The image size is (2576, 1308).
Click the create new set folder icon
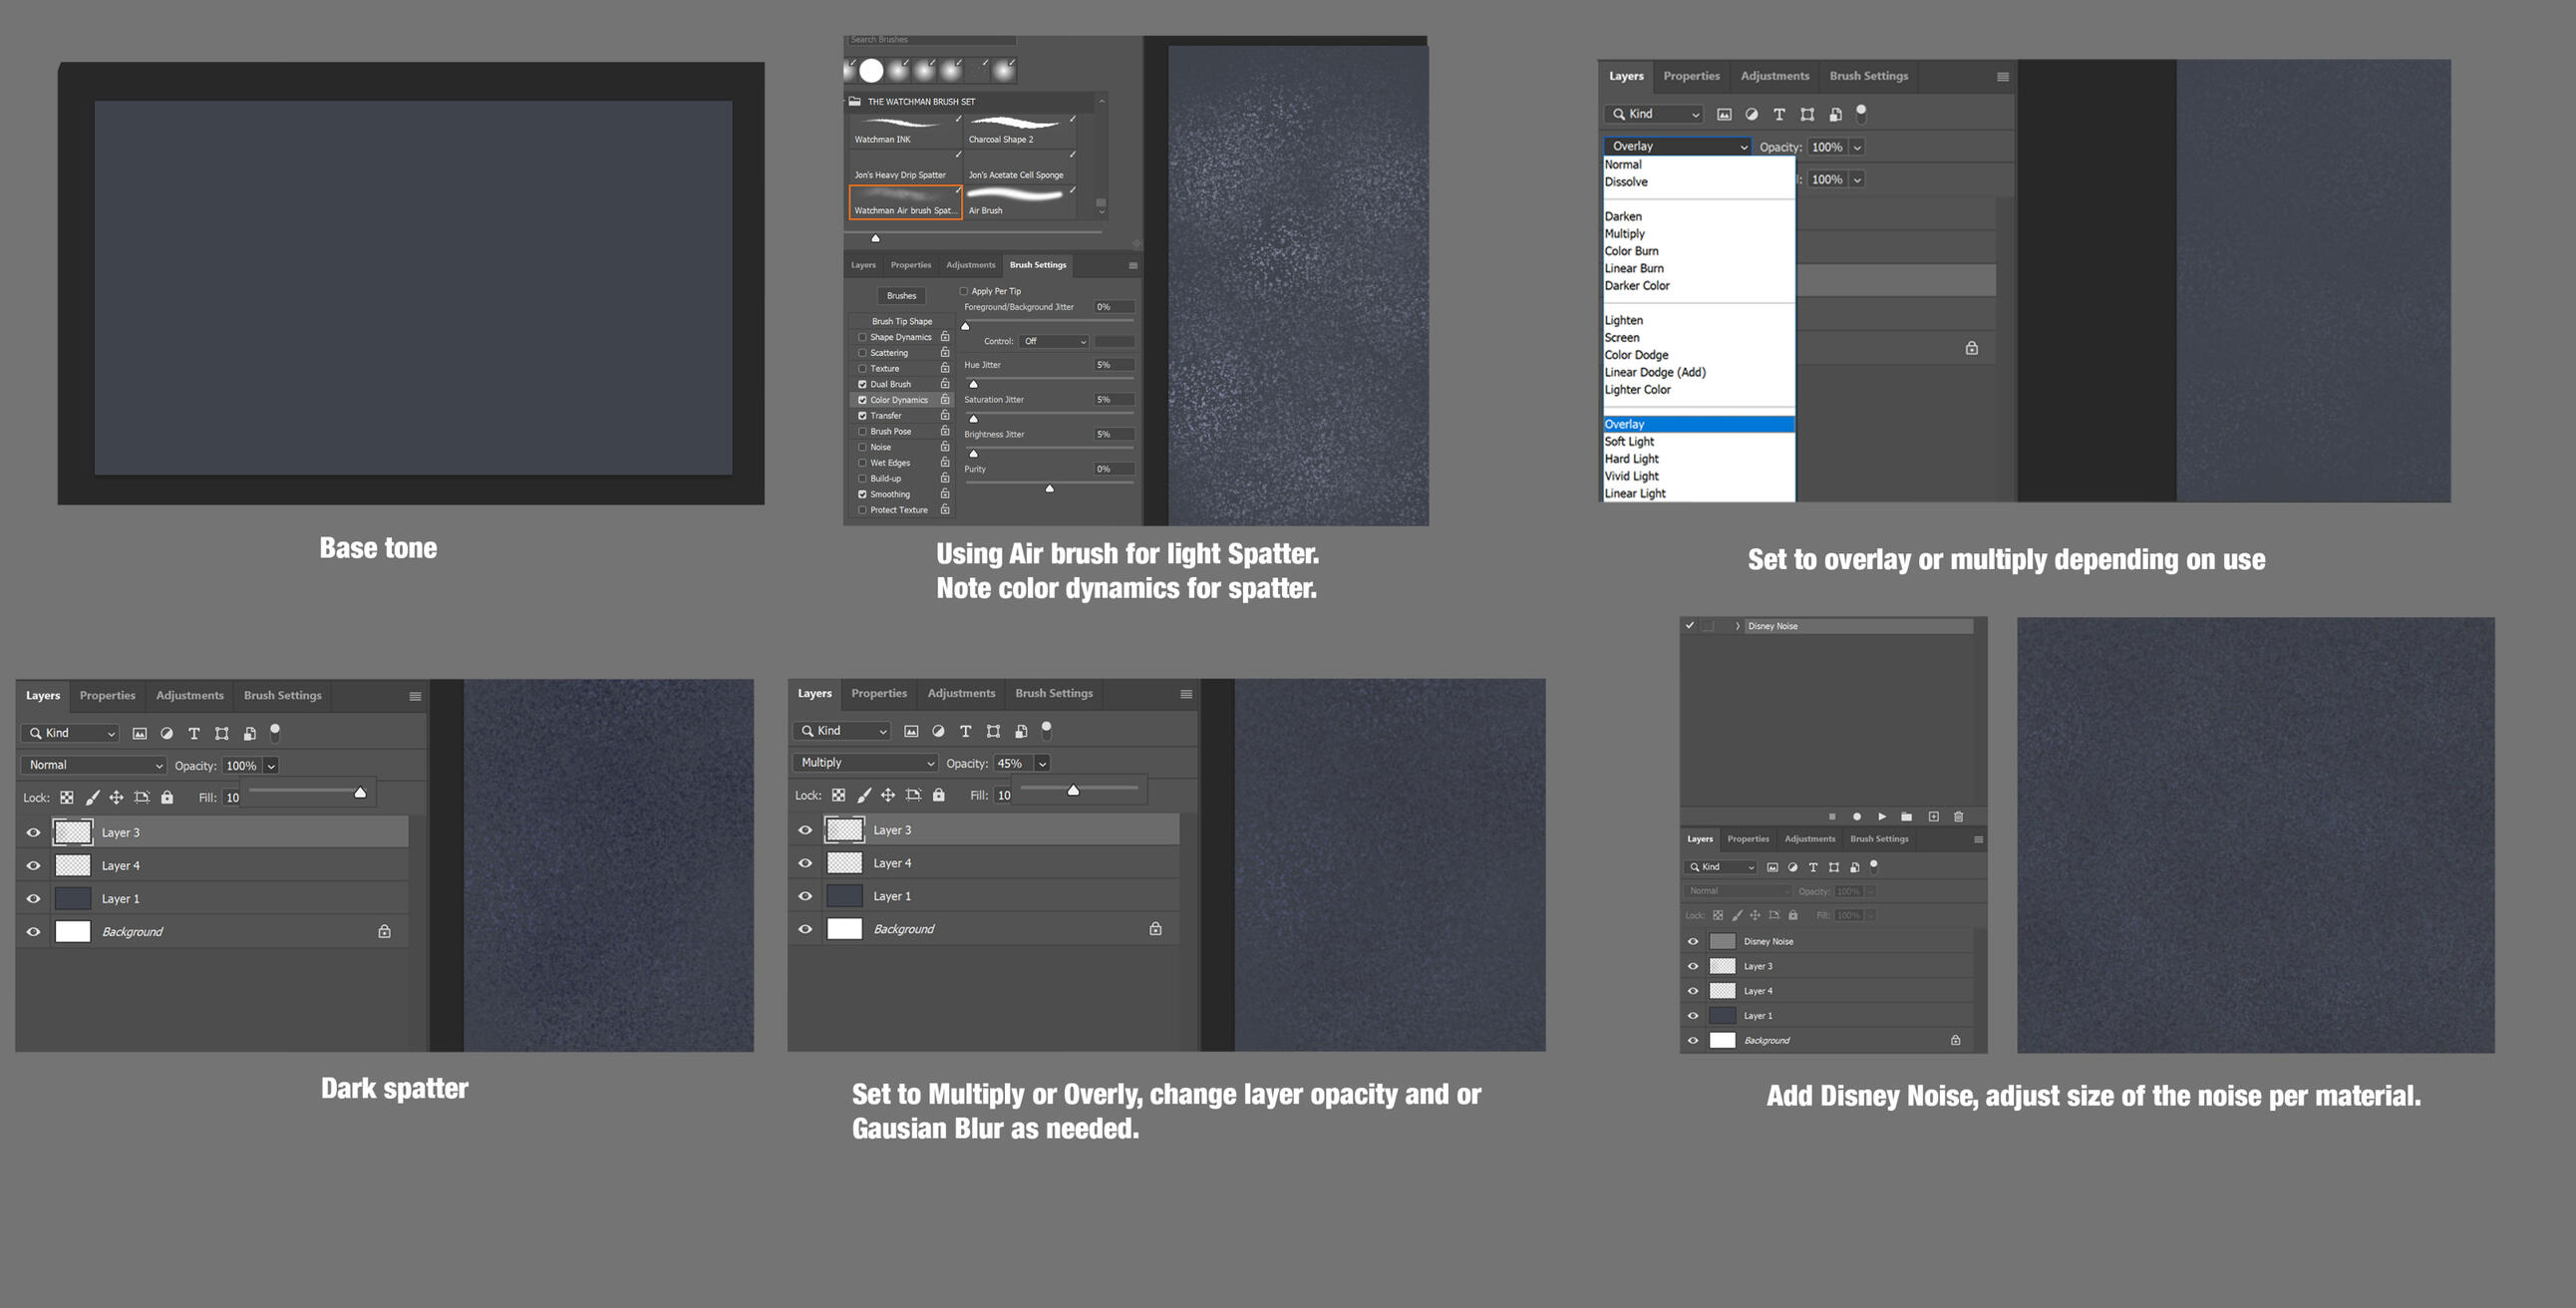coord(1907,817)
